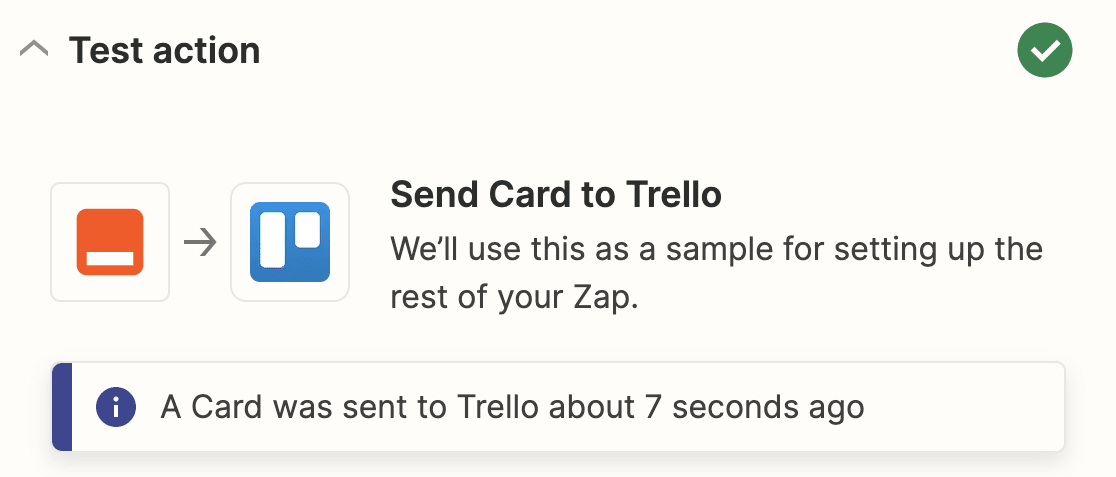Screen dimensions: 1116x477
Task: Click the white bar inside orange icon
Action: [110, 259]
